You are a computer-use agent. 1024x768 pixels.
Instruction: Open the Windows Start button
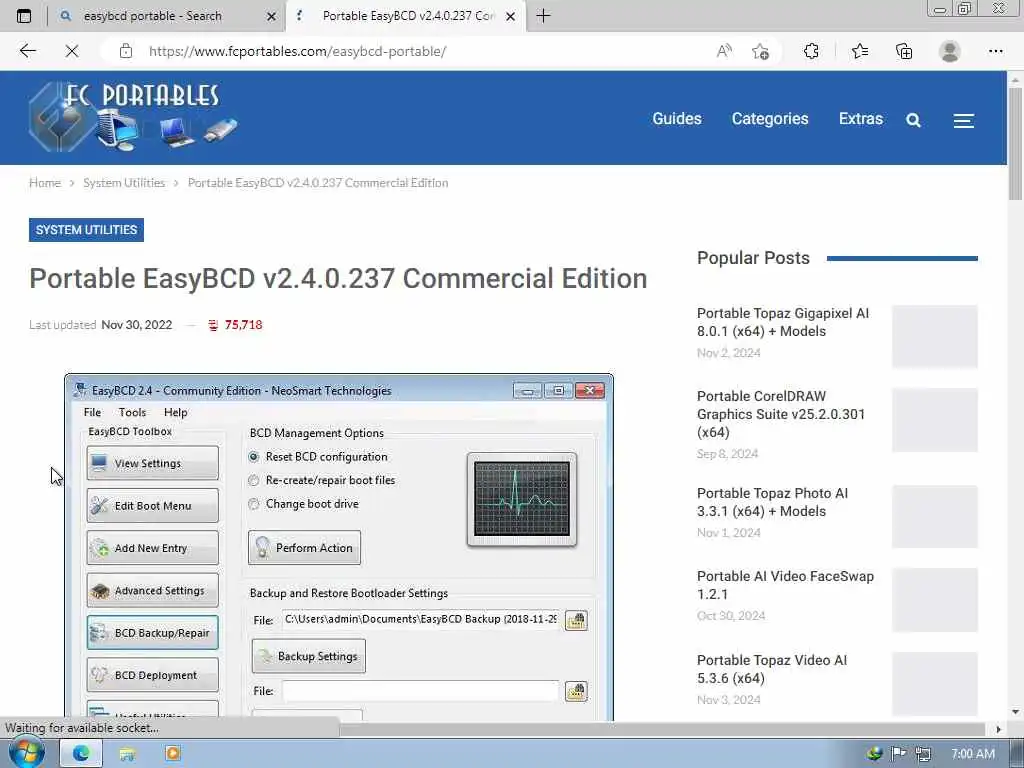coord(26,753)
